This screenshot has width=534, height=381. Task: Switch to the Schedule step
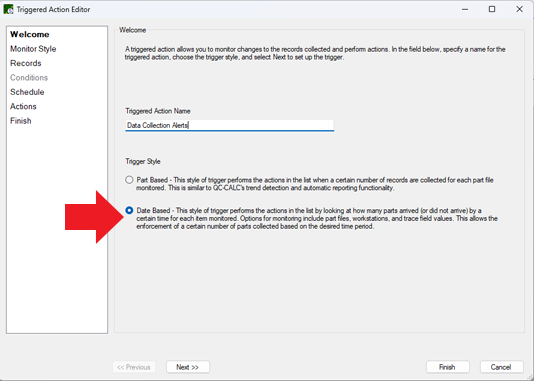[x=27, y=92]
